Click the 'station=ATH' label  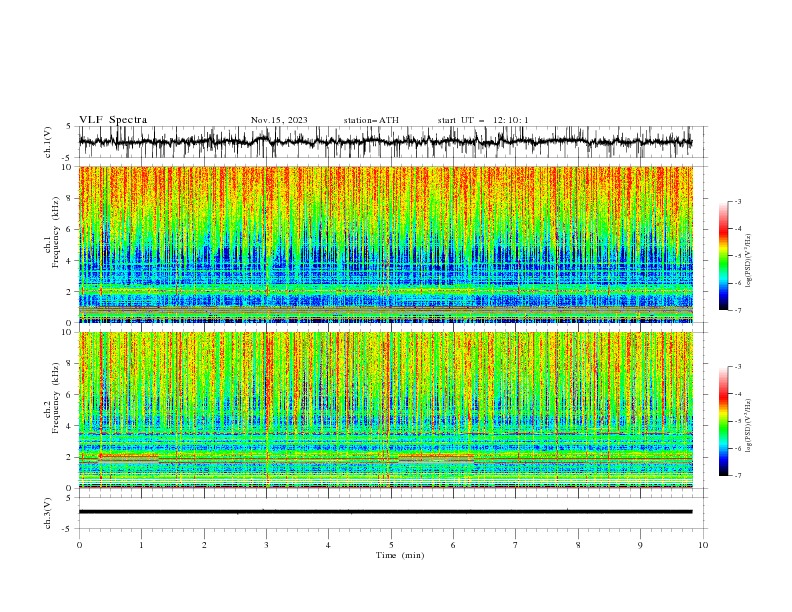coord(371,120)
